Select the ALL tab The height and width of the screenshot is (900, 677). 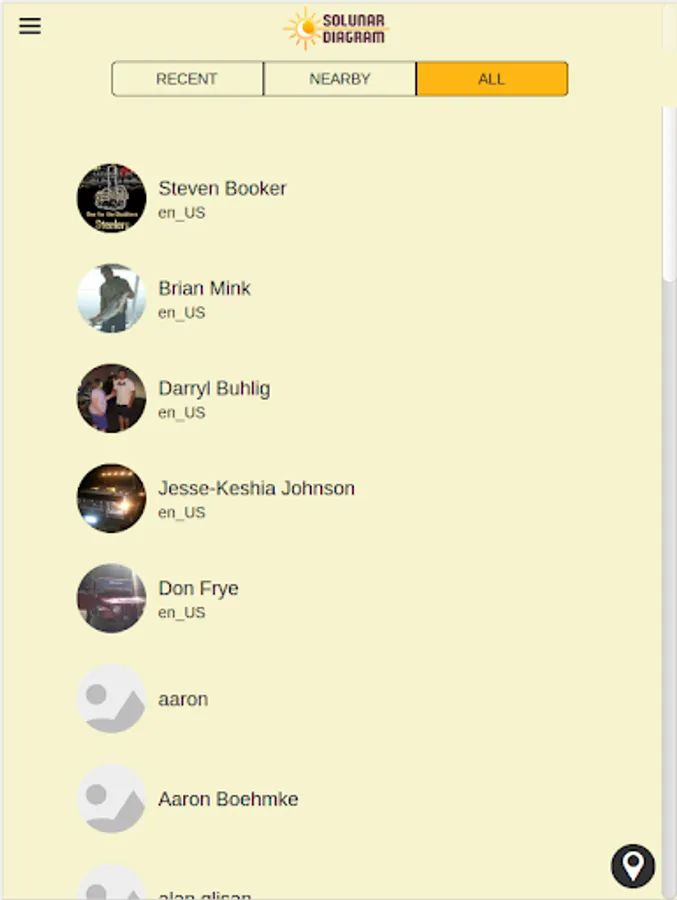coord(492,79)
